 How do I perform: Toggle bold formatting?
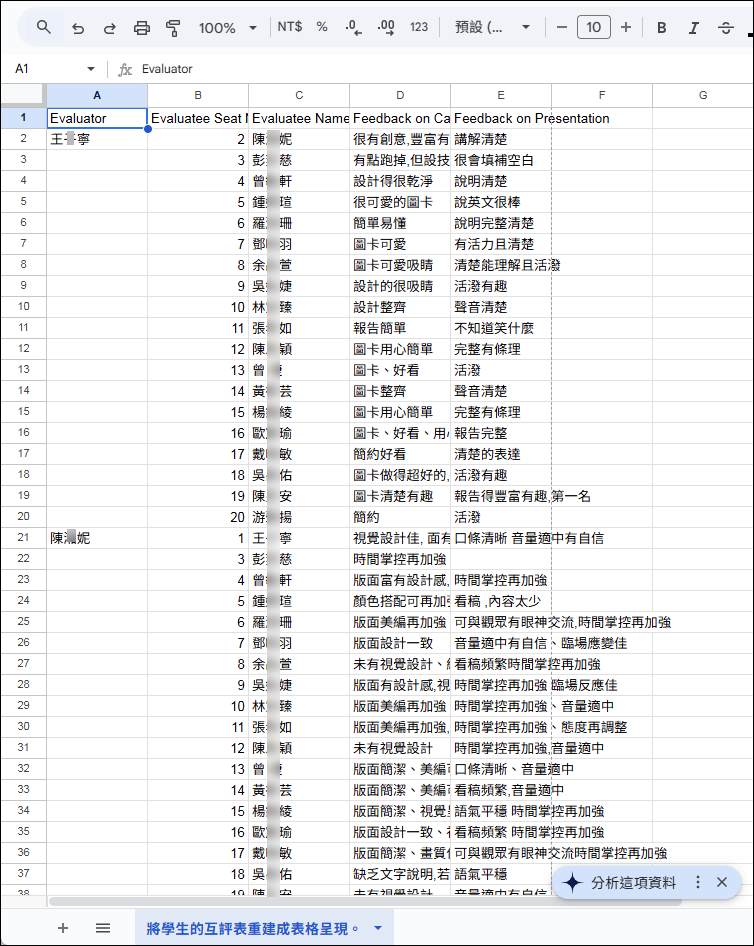tap(662, 27)
